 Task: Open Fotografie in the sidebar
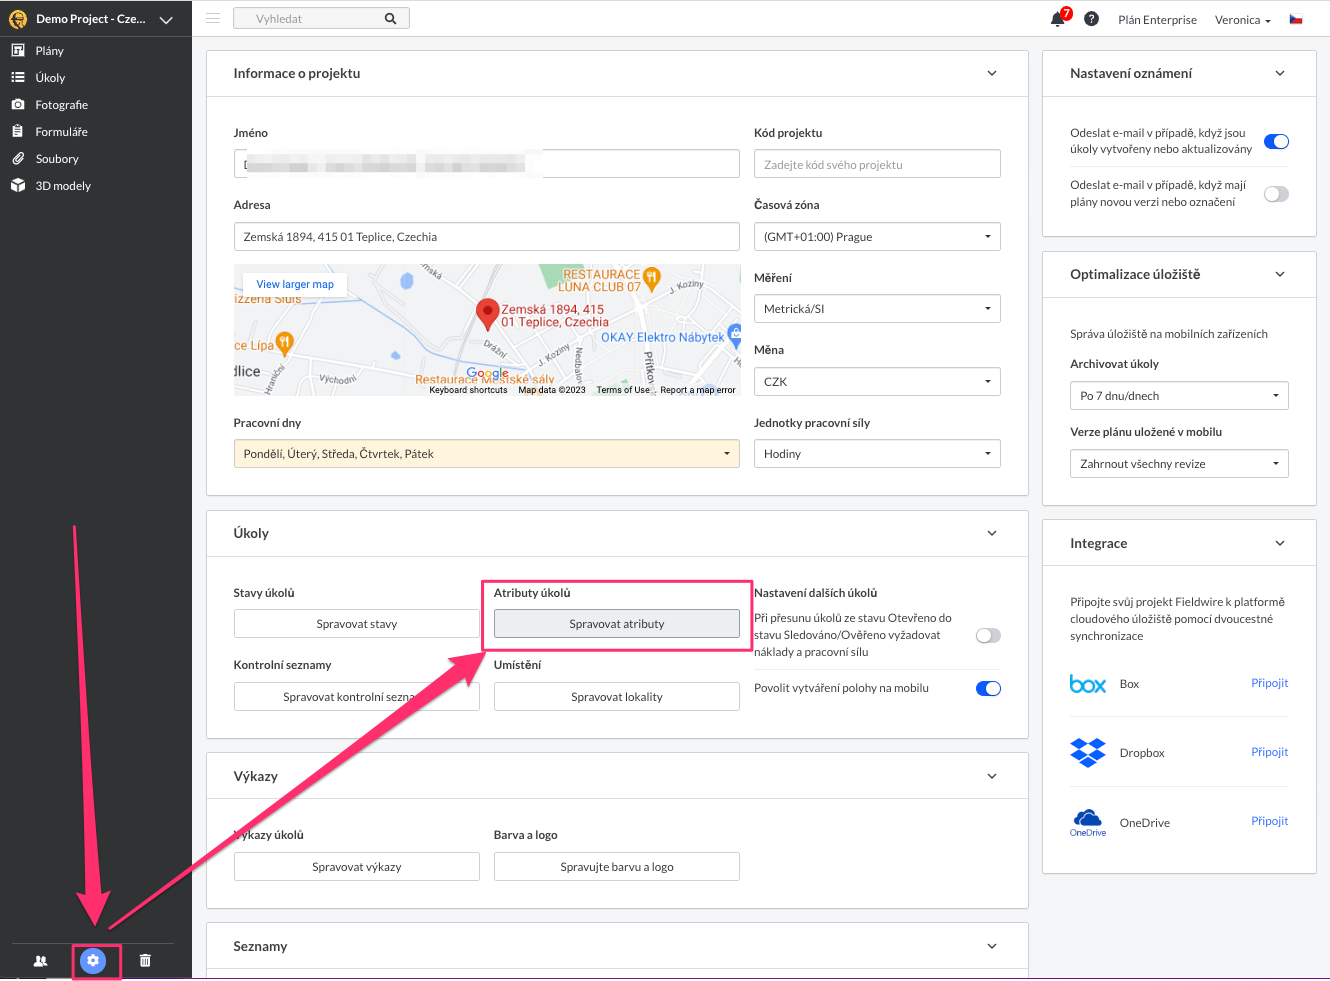(x=61, y=105)
